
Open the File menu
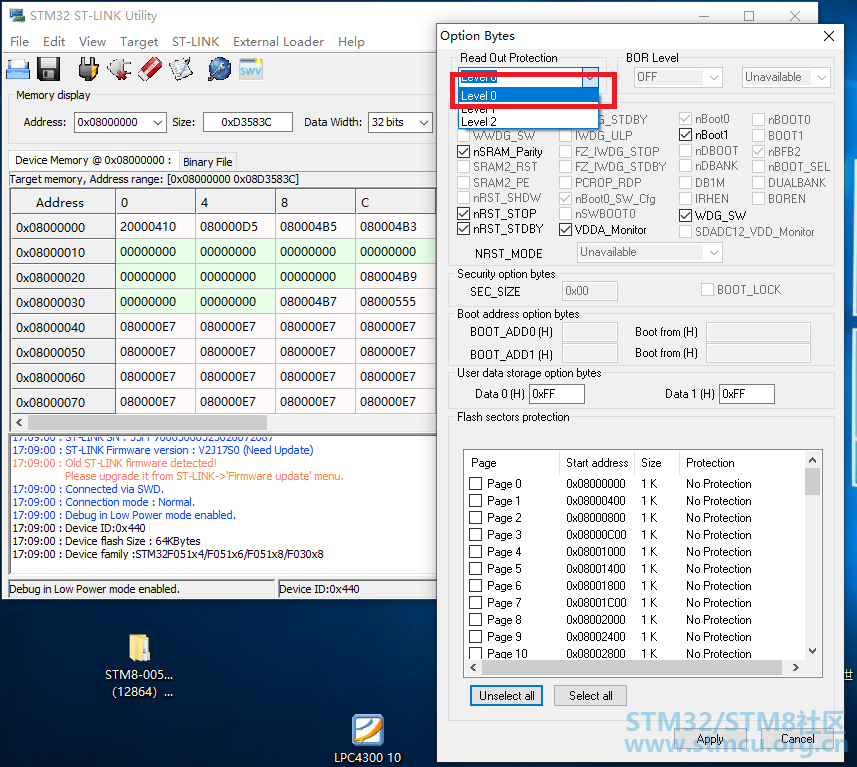point(20,42)
